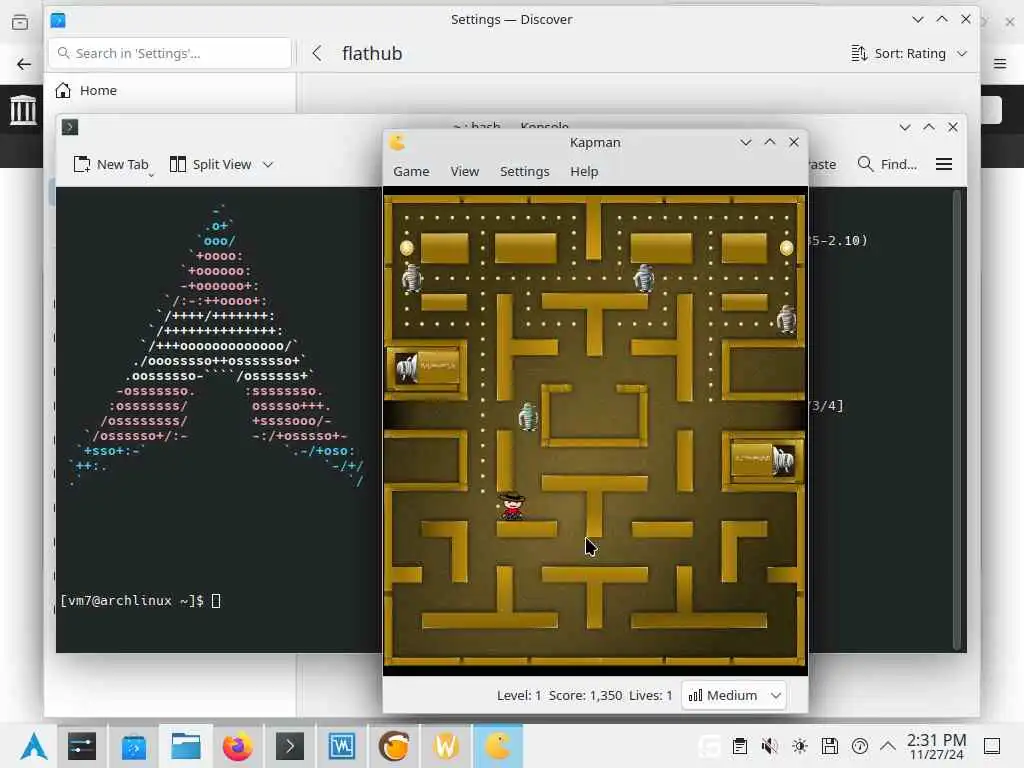
Task: Open the View menu in Kapman
Action: 464,171
